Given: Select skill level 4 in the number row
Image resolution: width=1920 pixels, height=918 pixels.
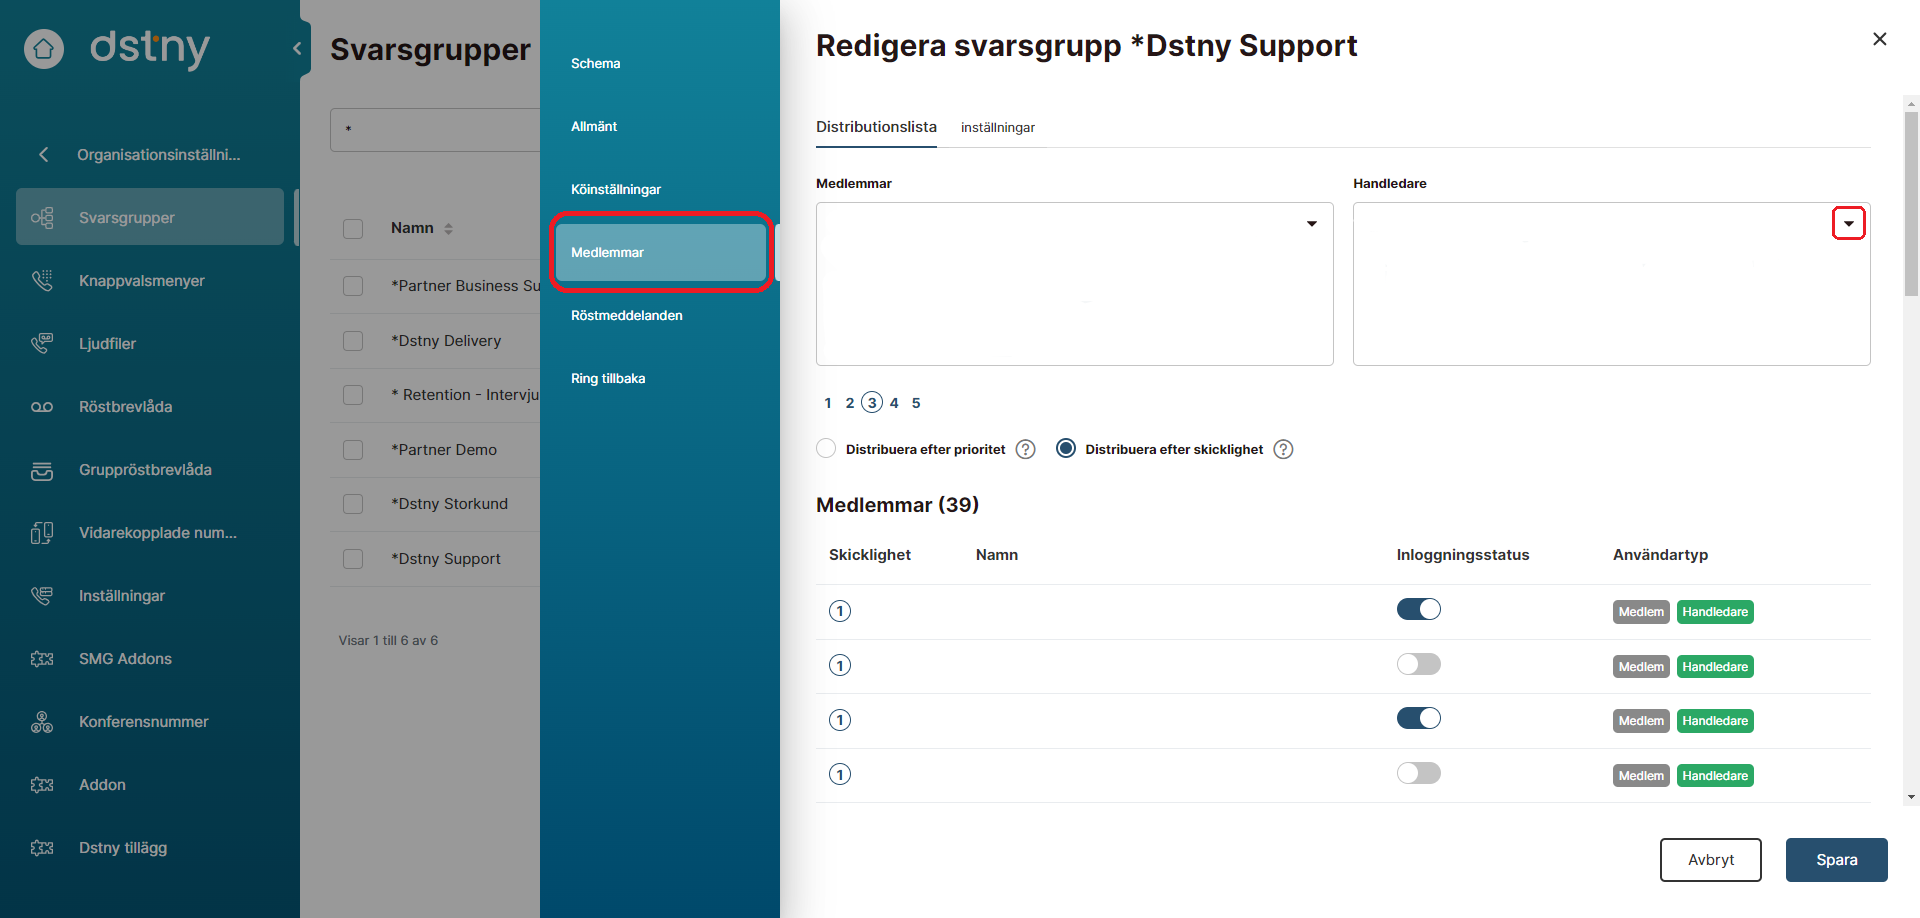Looking at the screenshot, I should pos(894,403).
